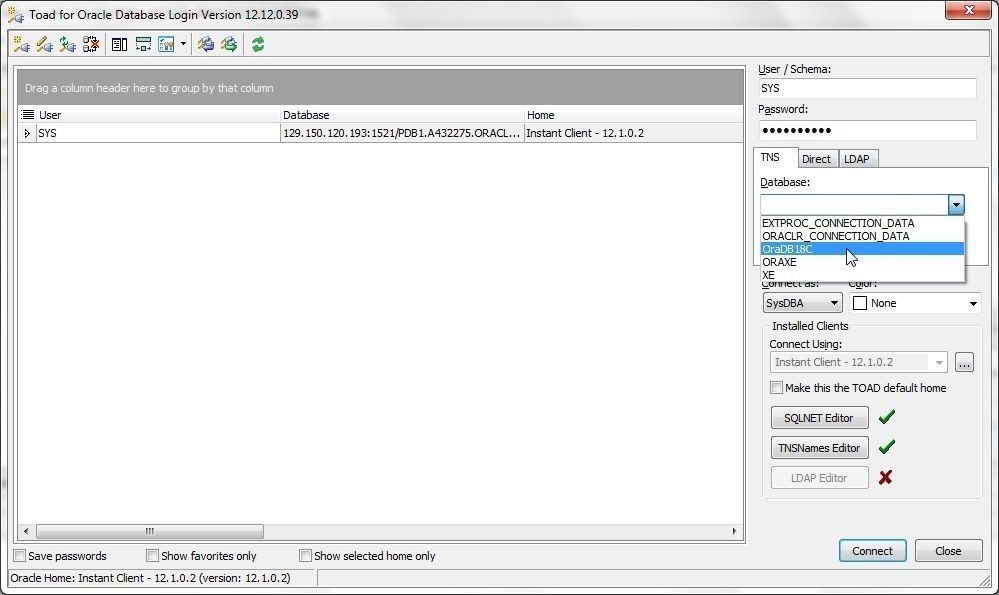
Task: Enable Show selected home only
Action: 305,556
